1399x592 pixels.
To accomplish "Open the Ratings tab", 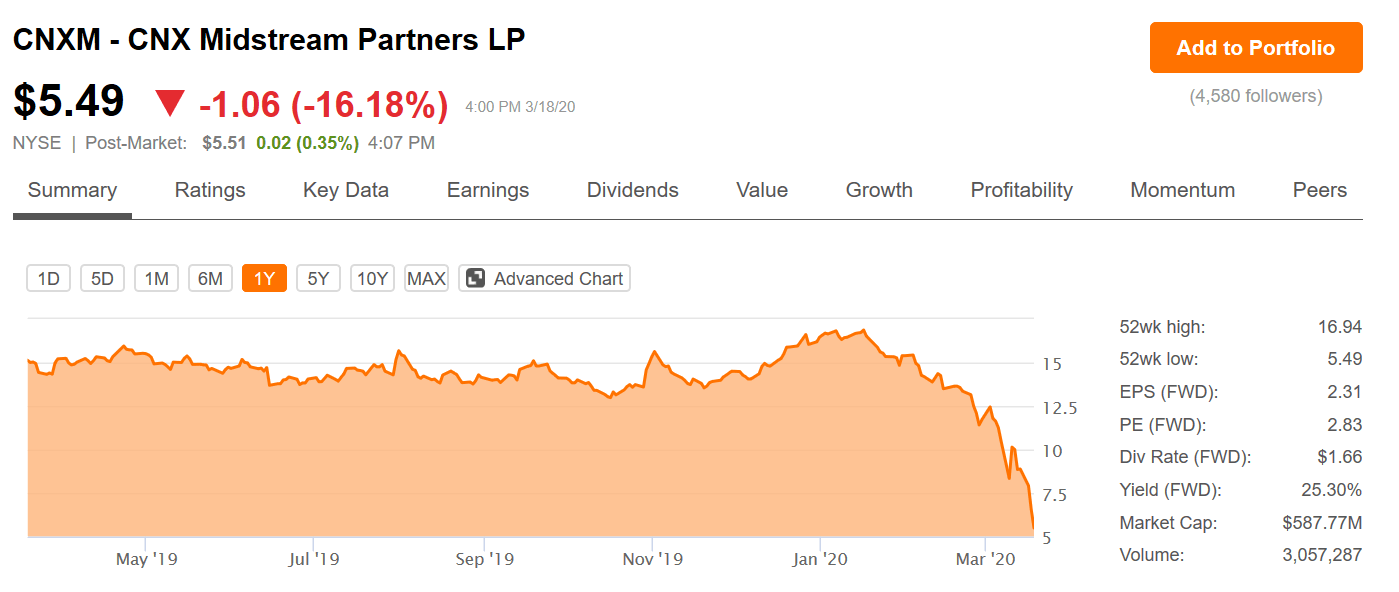I will 210,190.
